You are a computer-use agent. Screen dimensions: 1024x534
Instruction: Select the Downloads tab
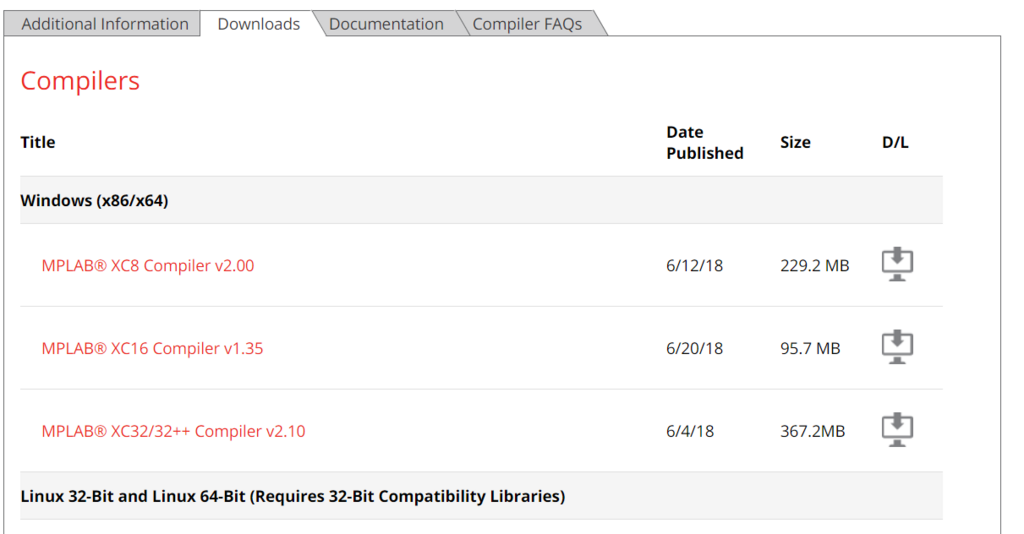coord(259,24)
